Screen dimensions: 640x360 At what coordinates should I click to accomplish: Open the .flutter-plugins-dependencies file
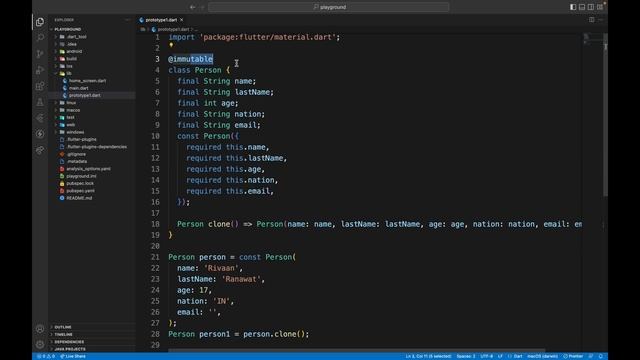point(97,147)
